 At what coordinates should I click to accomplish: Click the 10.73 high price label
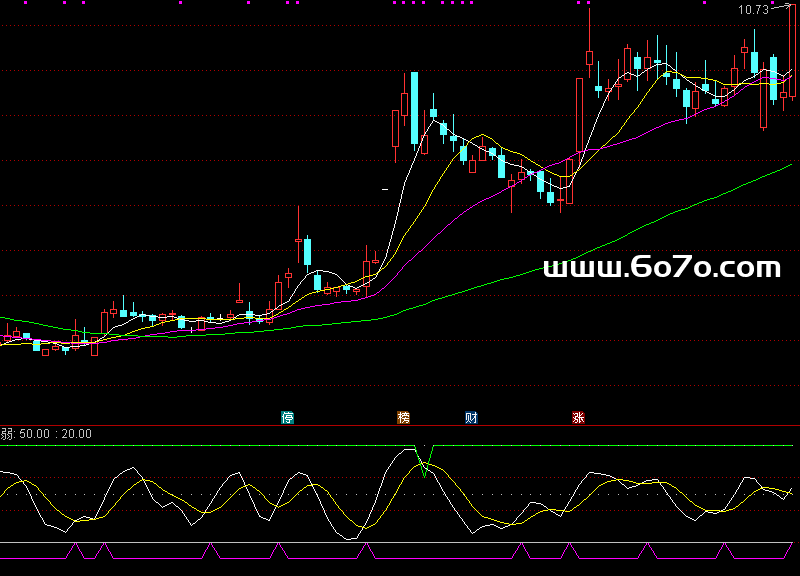click(753, 10)
